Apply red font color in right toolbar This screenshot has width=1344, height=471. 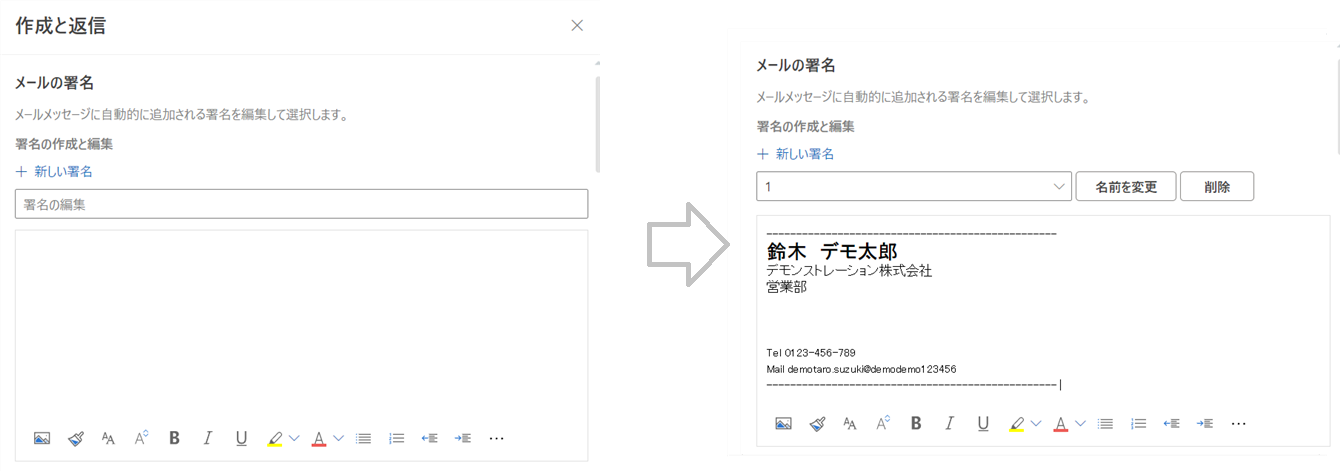1061,423
